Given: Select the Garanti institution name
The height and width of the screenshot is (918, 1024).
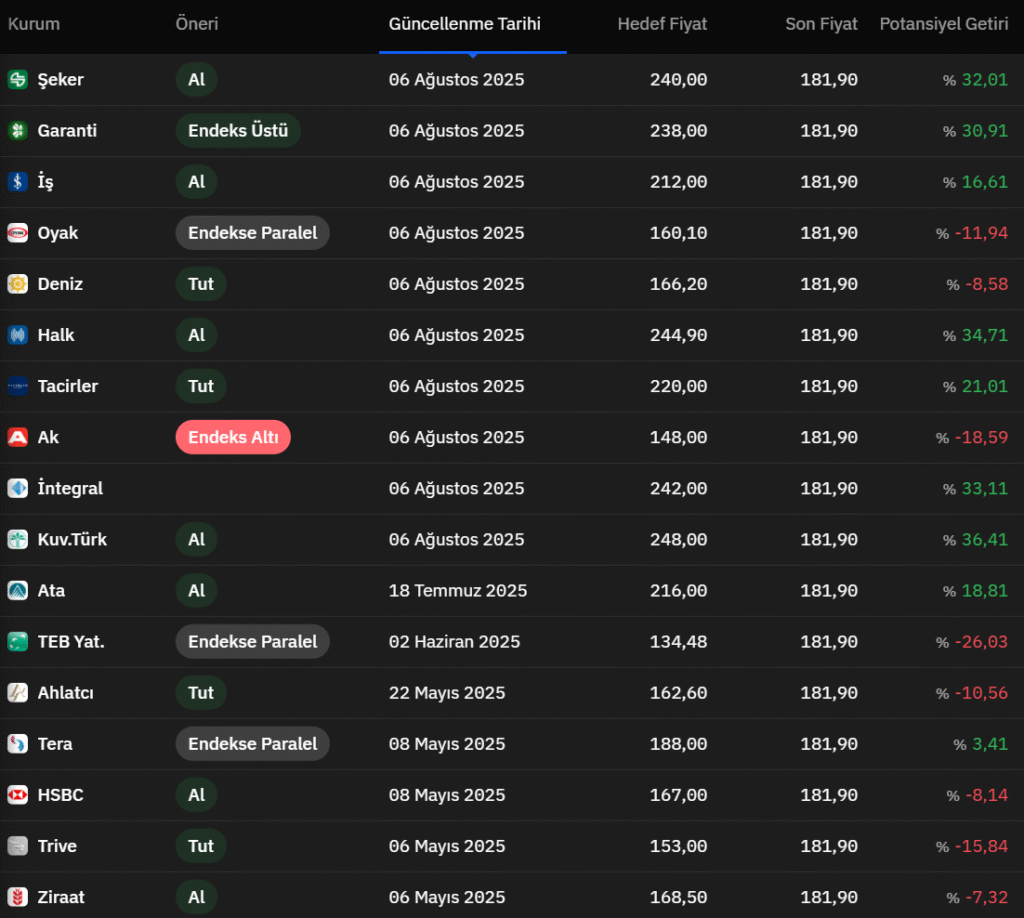Looking at the screenshot, I should (x=67, y=131).
